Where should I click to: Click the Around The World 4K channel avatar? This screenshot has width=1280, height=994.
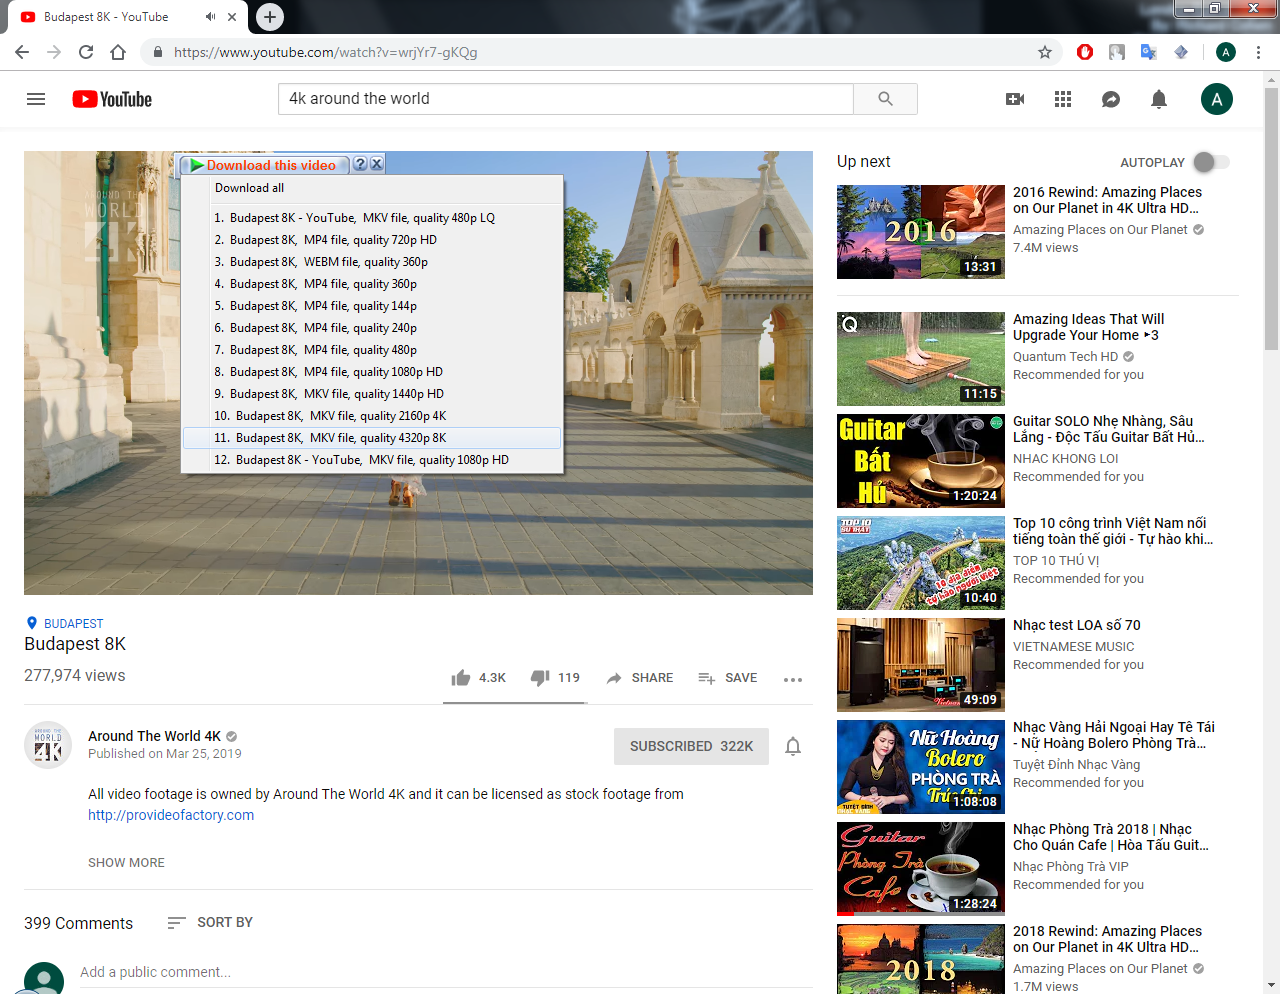48,745
